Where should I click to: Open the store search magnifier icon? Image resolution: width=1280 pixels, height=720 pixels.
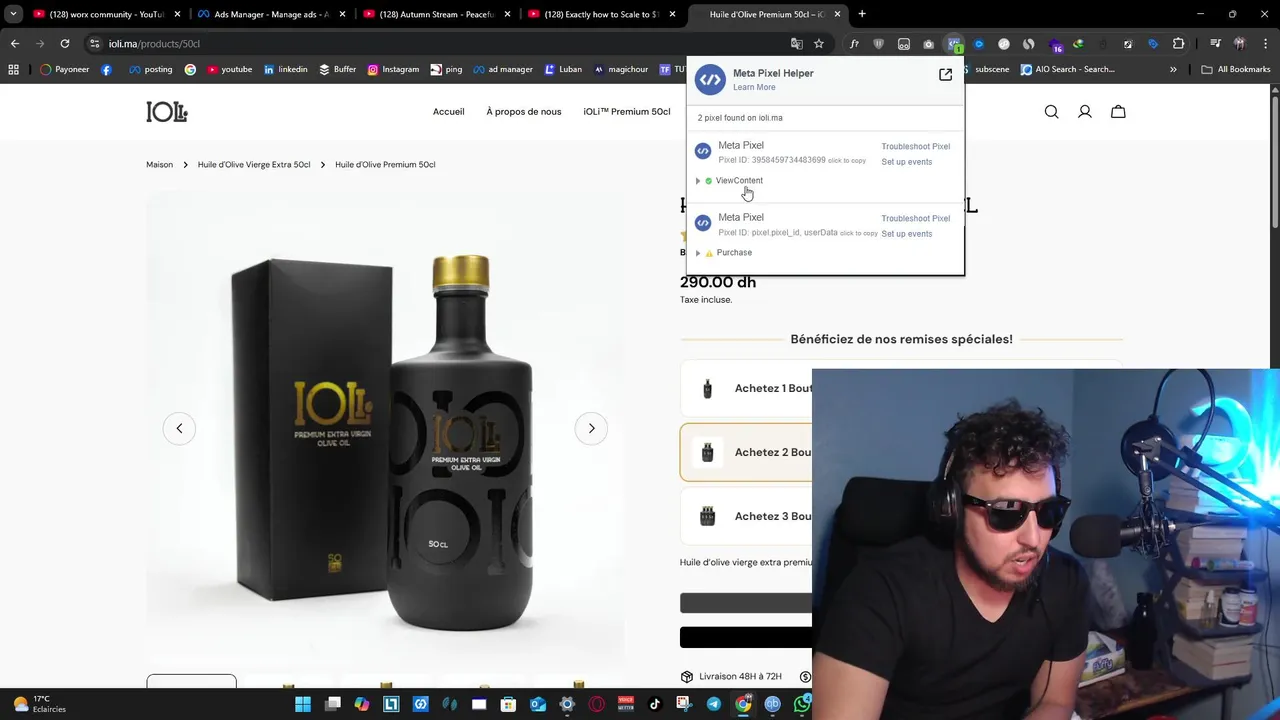coord(1051,112)
